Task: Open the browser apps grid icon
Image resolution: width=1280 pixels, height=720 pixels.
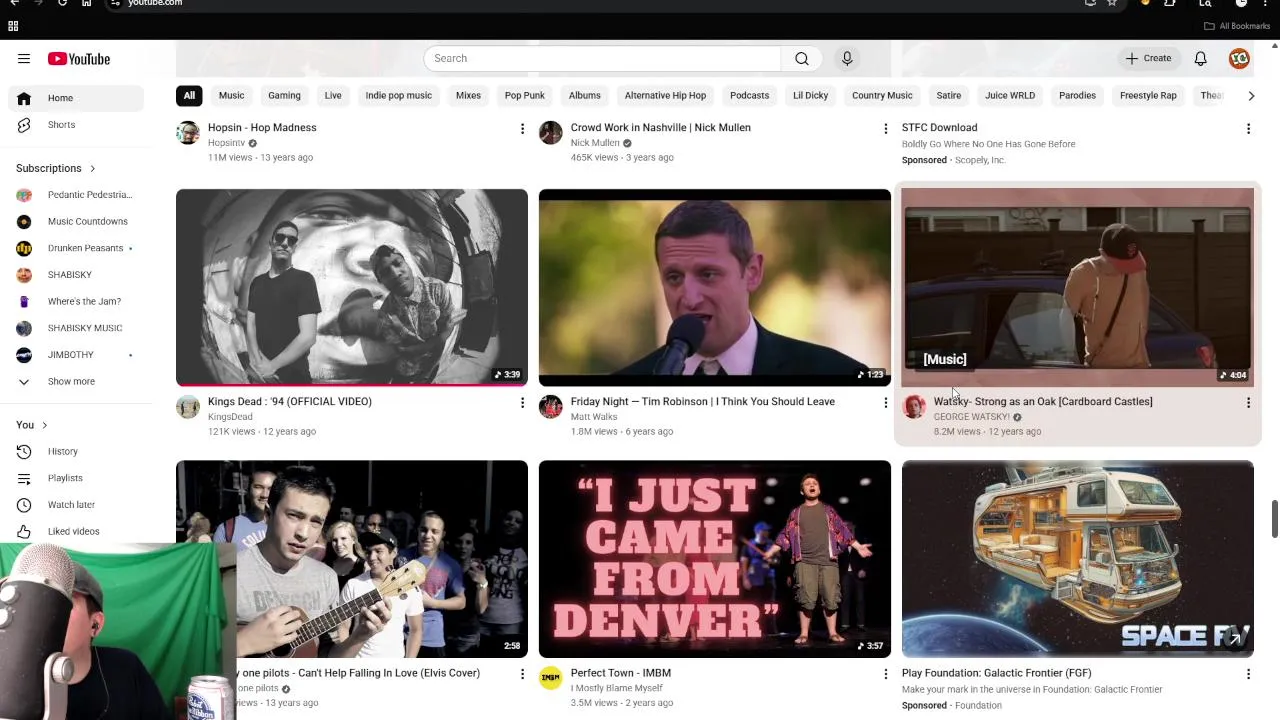Action: click(x=13, y=26)
